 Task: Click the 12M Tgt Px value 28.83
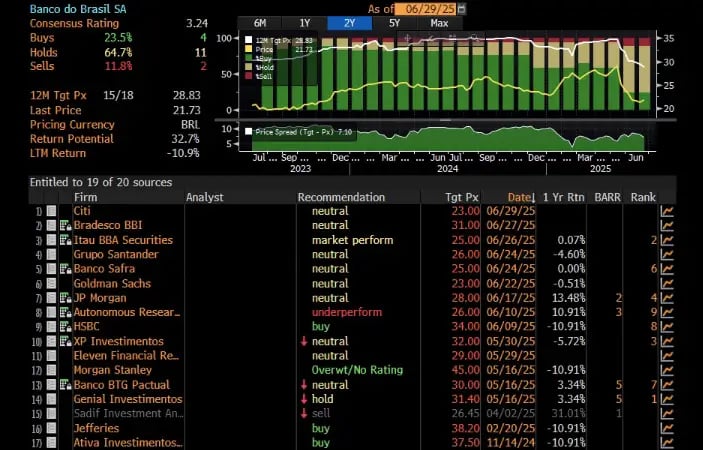coord(187,95)
